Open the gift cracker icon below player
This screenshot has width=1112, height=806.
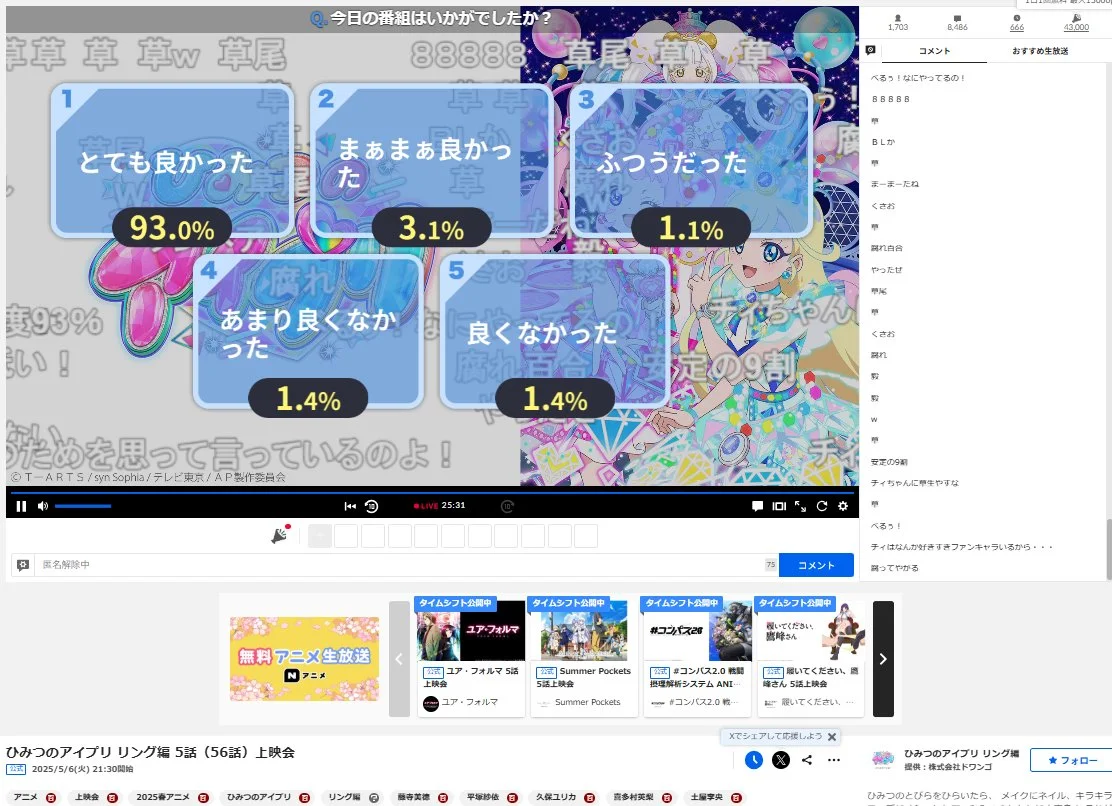click(x=281, y=535)
